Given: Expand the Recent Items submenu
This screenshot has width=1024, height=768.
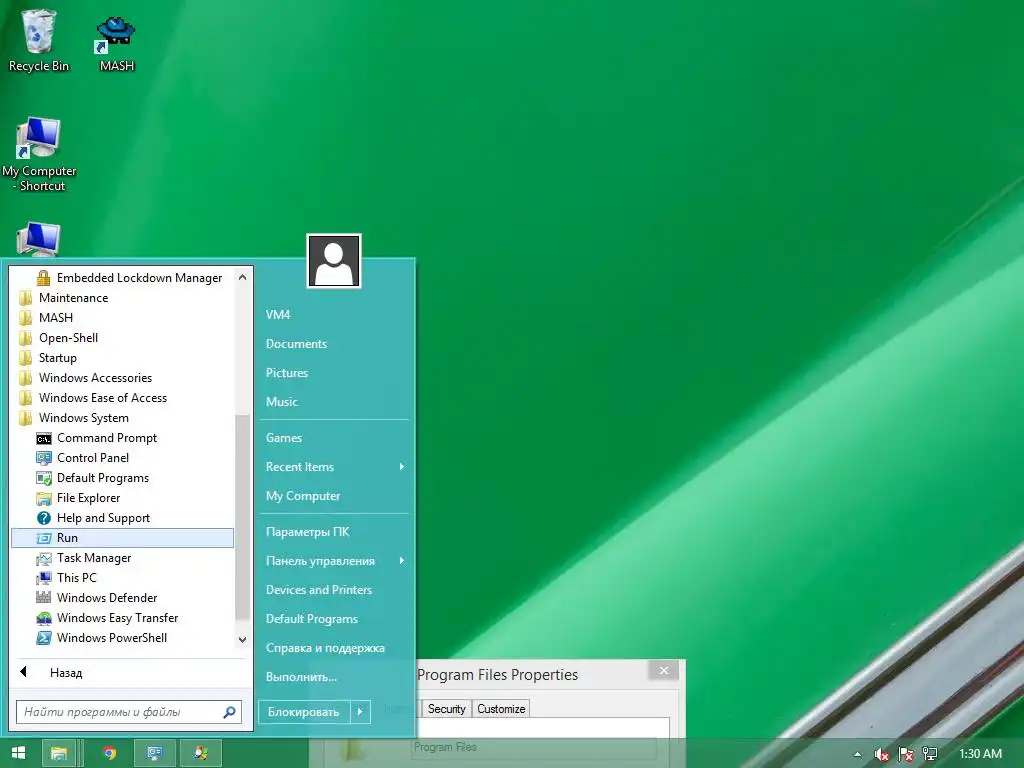Looking at the screenshot, I should (x=334, y=467).
